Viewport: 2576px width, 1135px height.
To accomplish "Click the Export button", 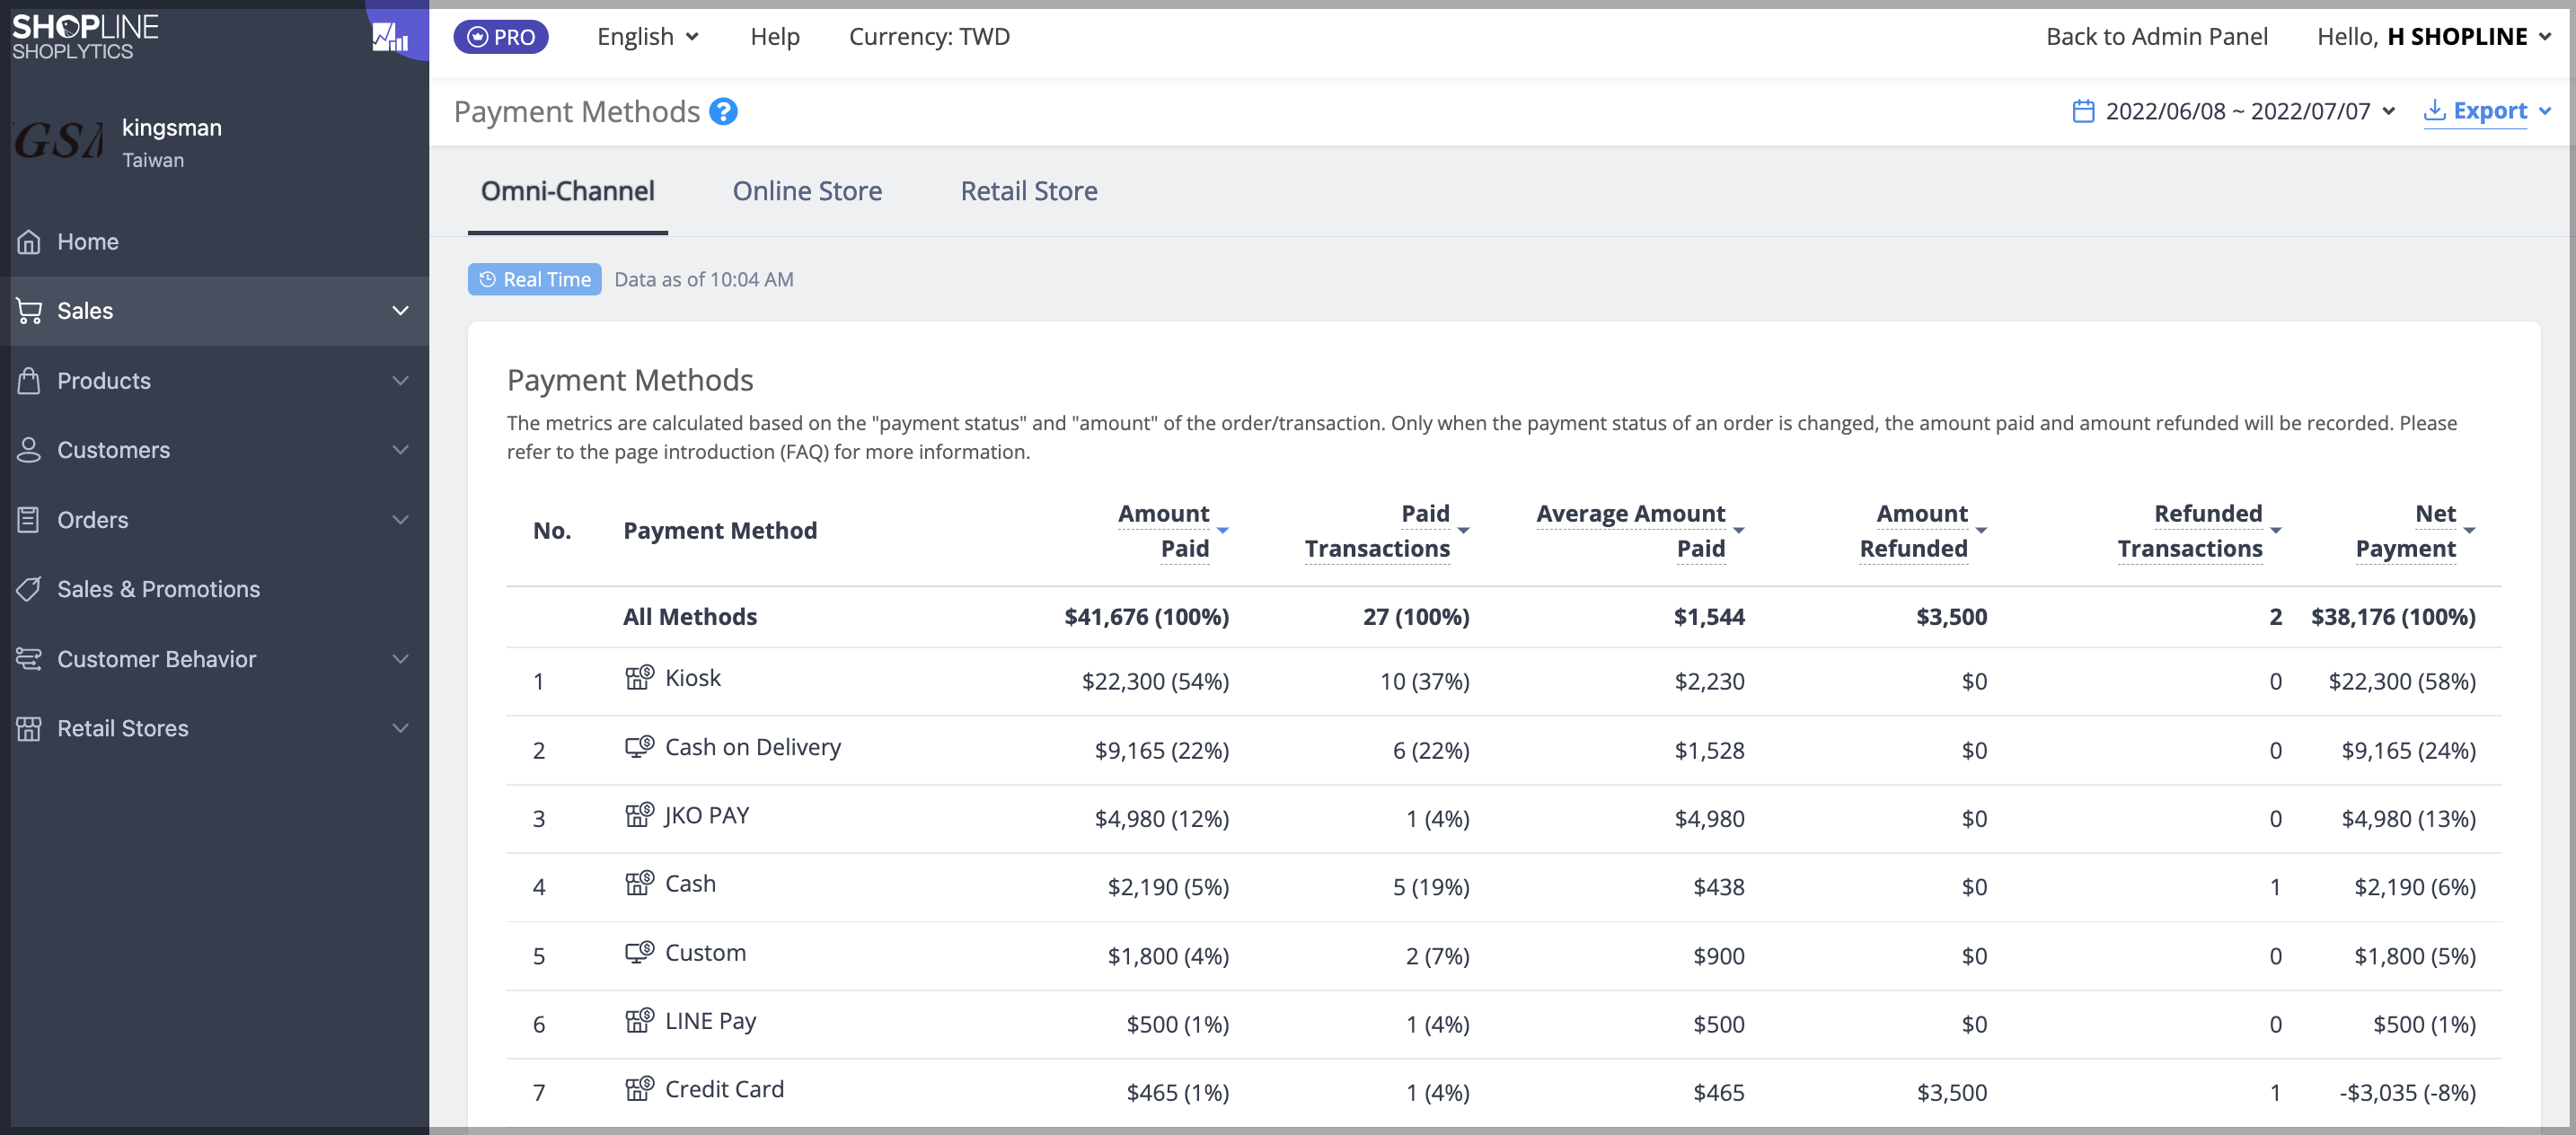I will (2487, 111).
